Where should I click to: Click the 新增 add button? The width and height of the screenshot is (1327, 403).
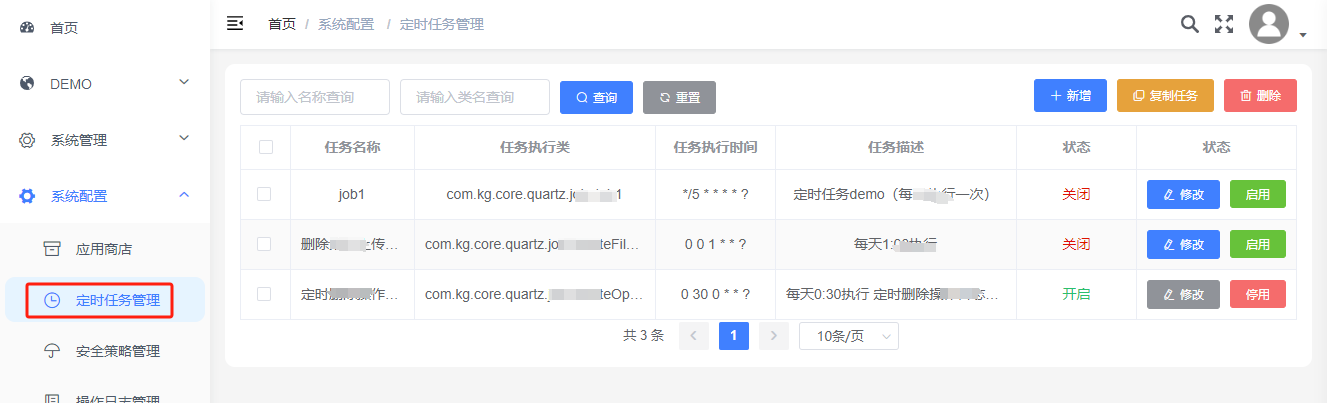point(1070,96)
